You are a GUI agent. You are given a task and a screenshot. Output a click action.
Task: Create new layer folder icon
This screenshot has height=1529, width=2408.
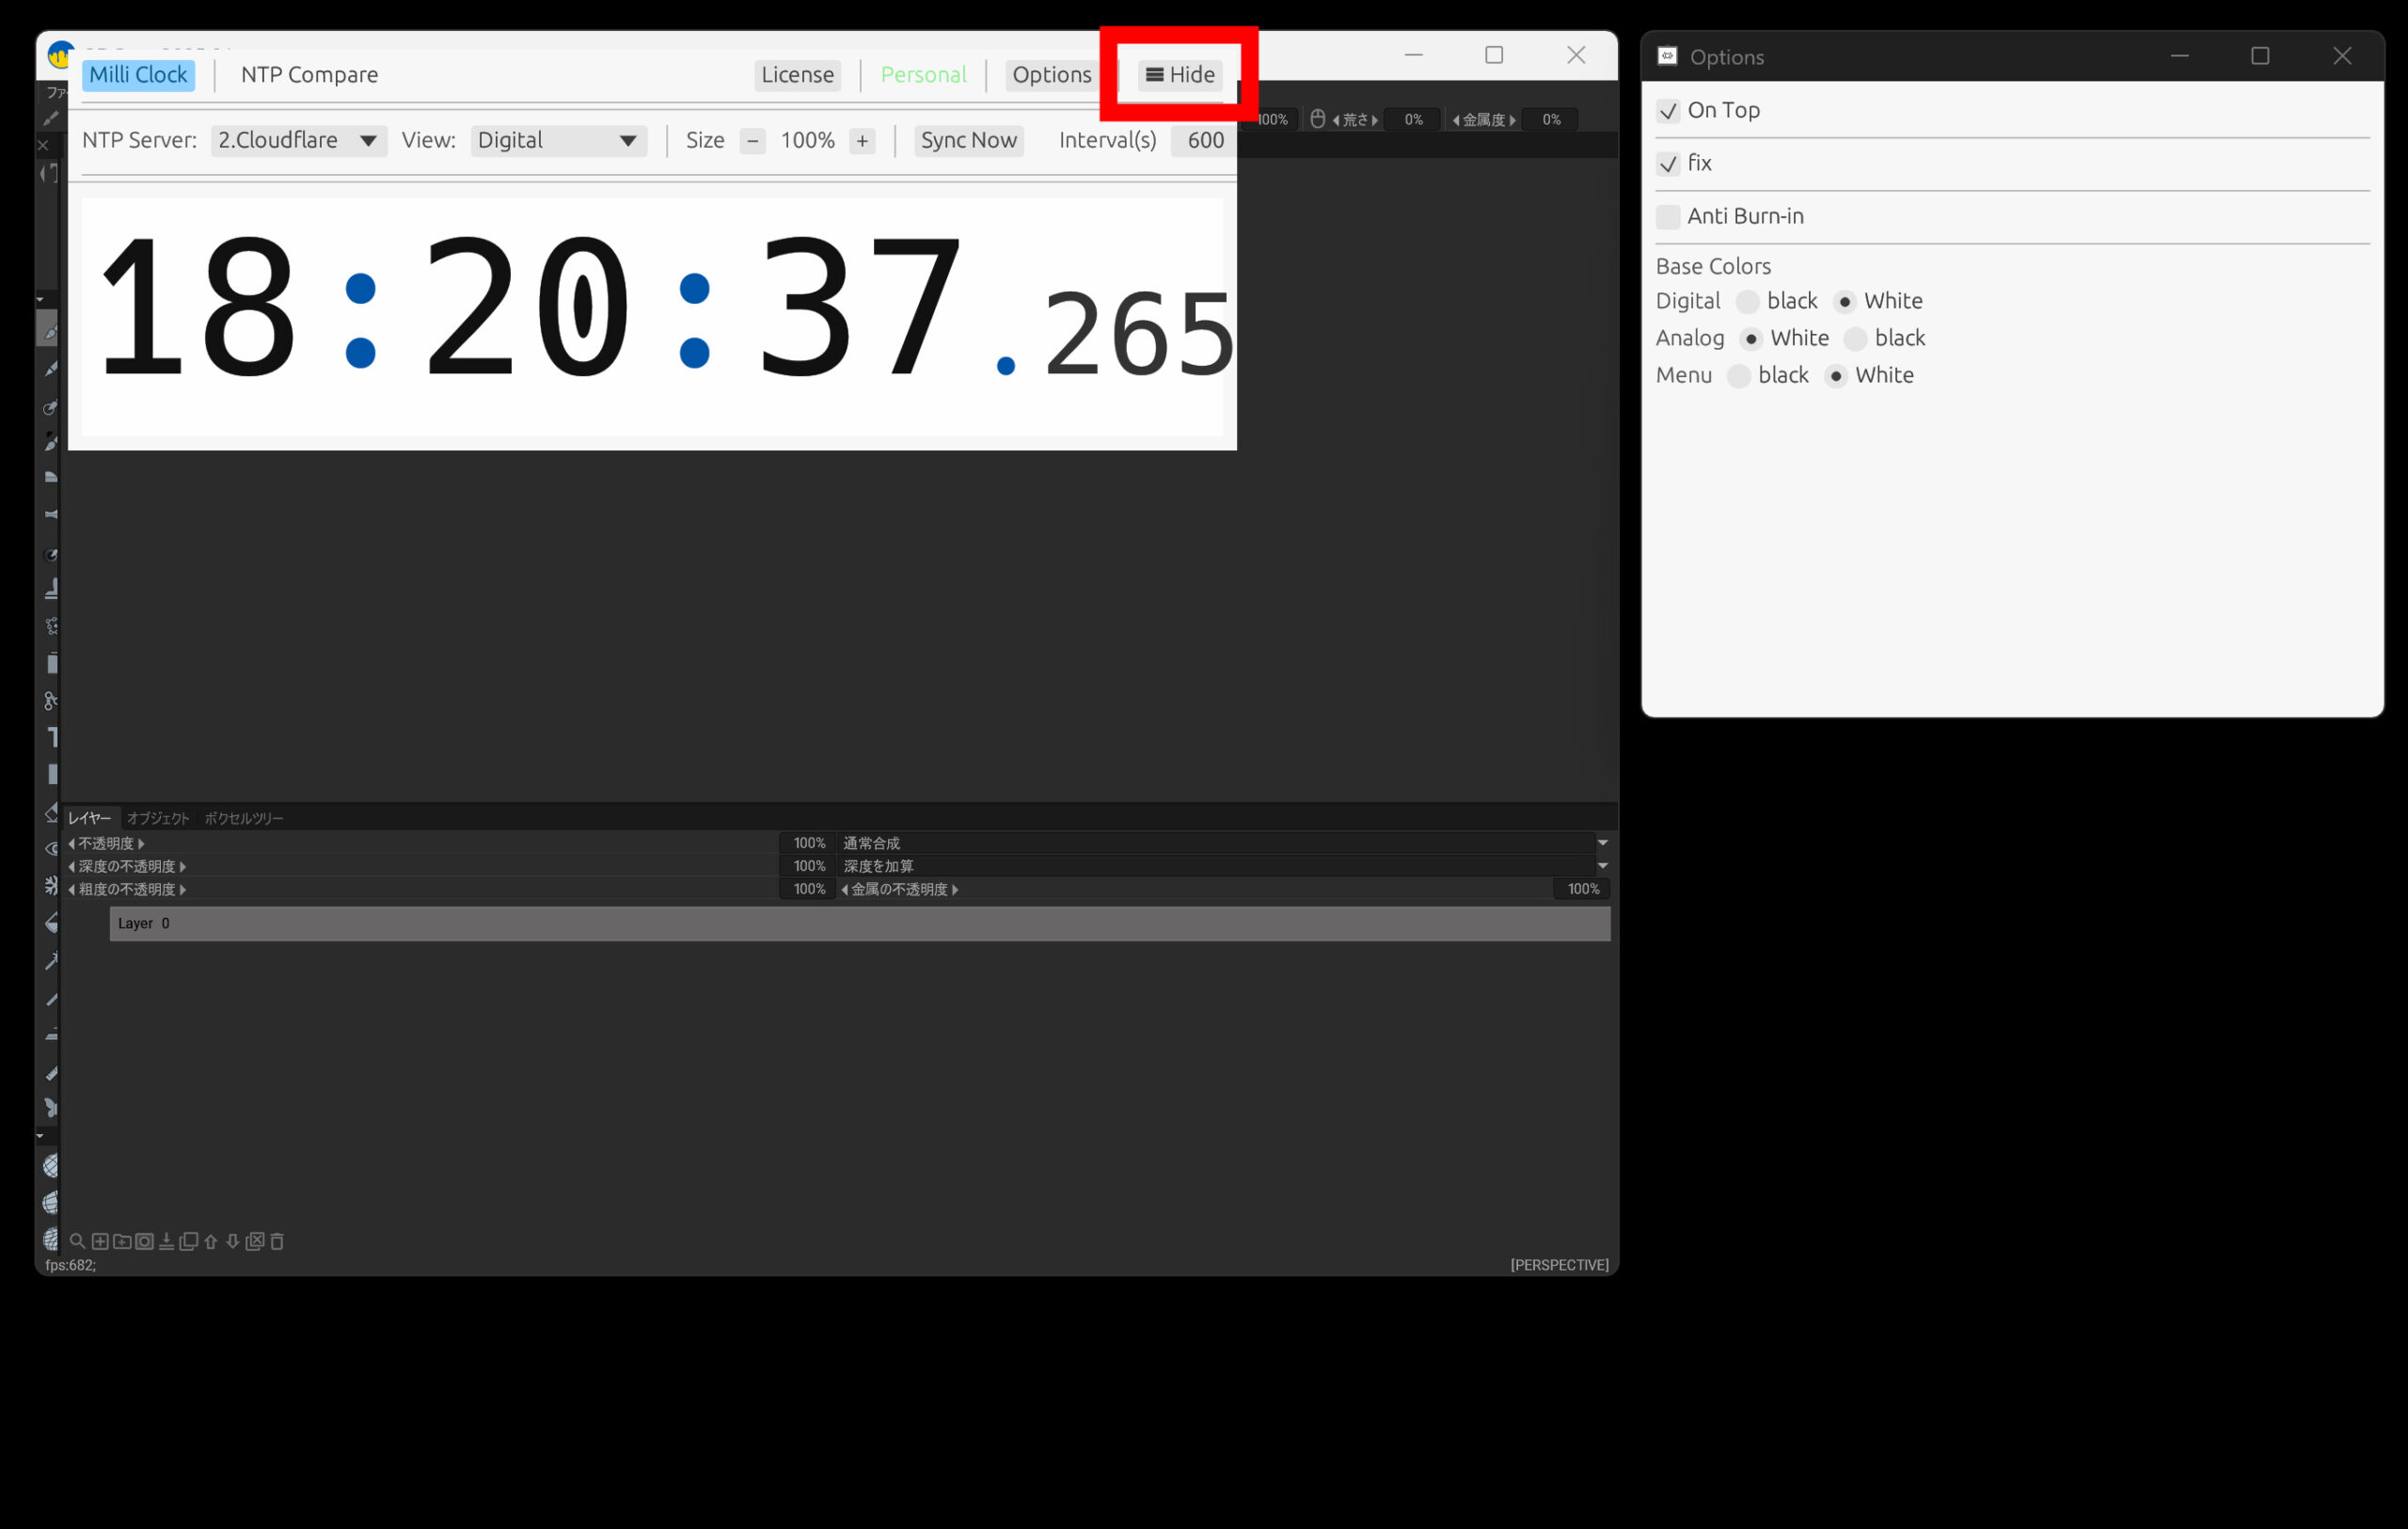click(x=122, y=1241)
